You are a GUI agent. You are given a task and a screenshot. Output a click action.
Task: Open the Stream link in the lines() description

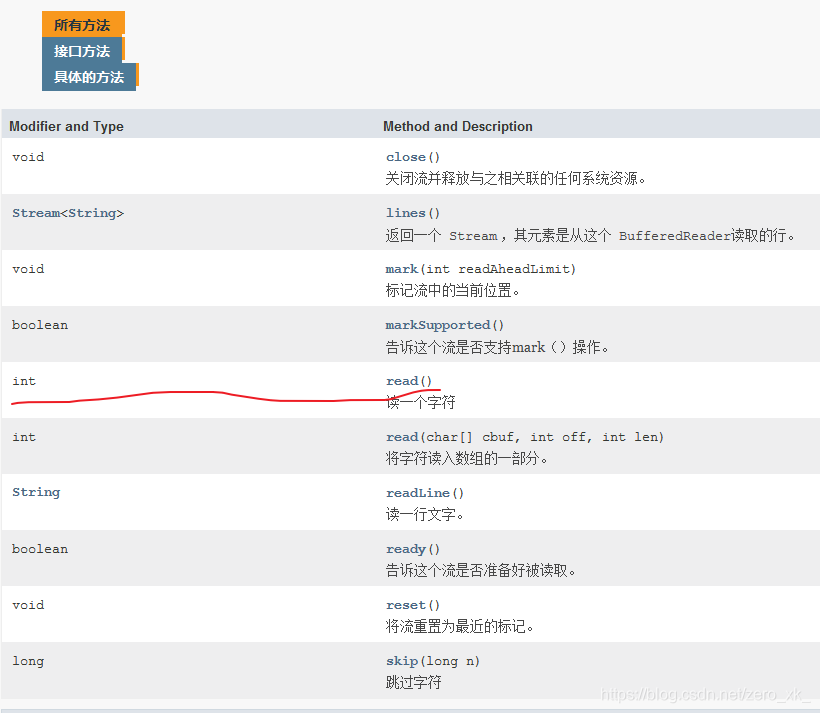click(x=473, y=235)
